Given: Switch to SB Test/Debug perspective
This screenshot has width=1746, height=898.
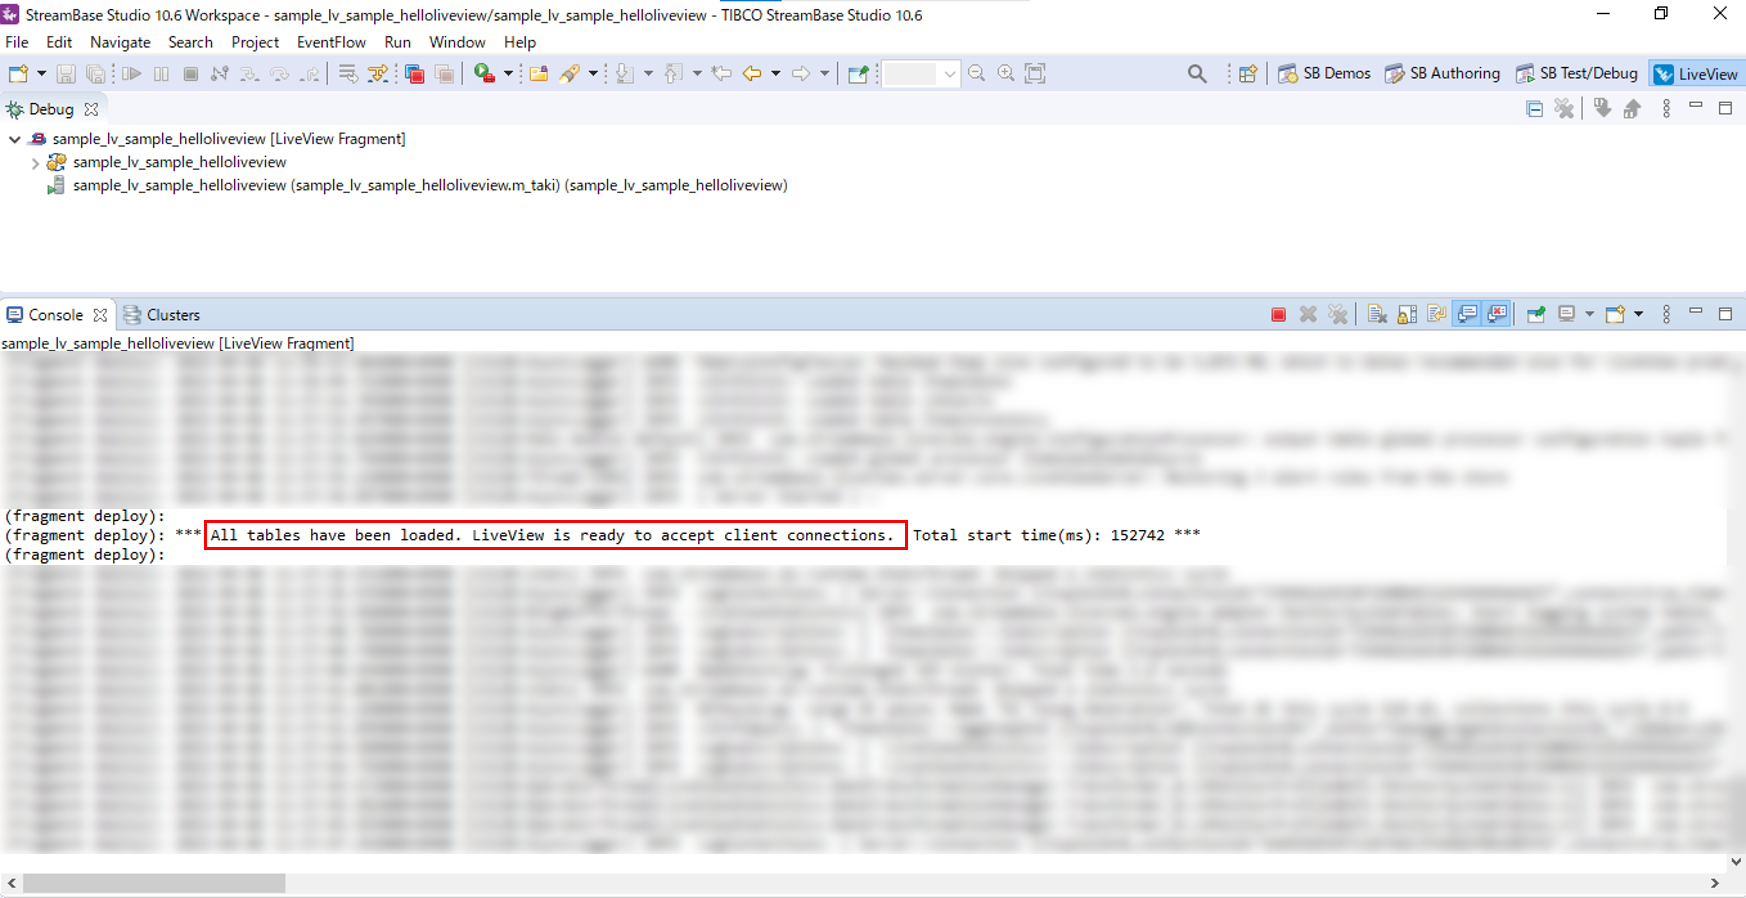Looking at the screenshot, I should point(1577,74).
